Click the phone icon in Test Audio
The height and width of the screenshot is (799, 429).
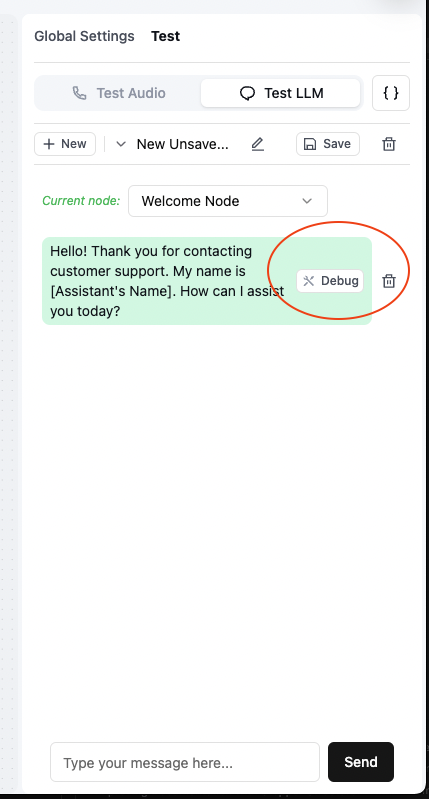pos(79,93)
